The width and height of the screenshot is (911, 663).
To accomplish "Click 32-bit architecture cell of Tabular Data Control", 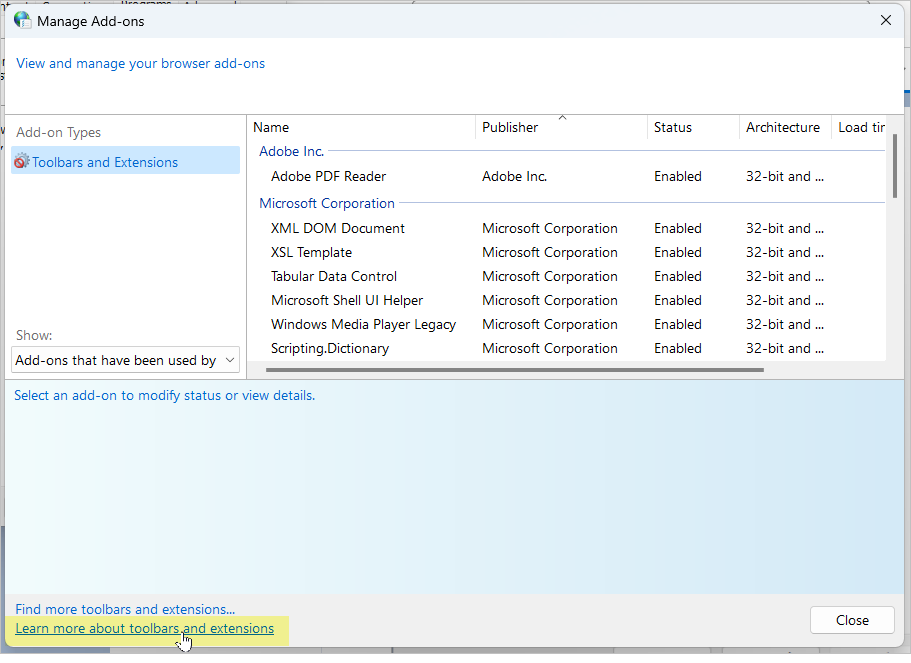I will coord(784,276).
